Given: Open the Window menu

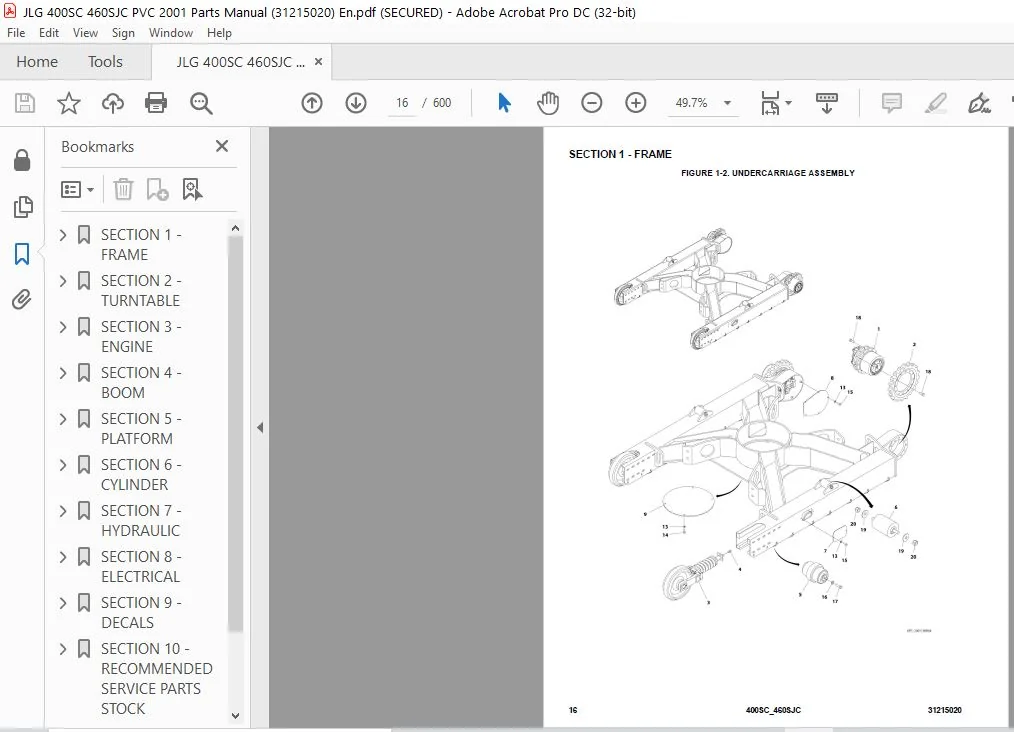Looking at the screenshot, I should pos(171,33).
